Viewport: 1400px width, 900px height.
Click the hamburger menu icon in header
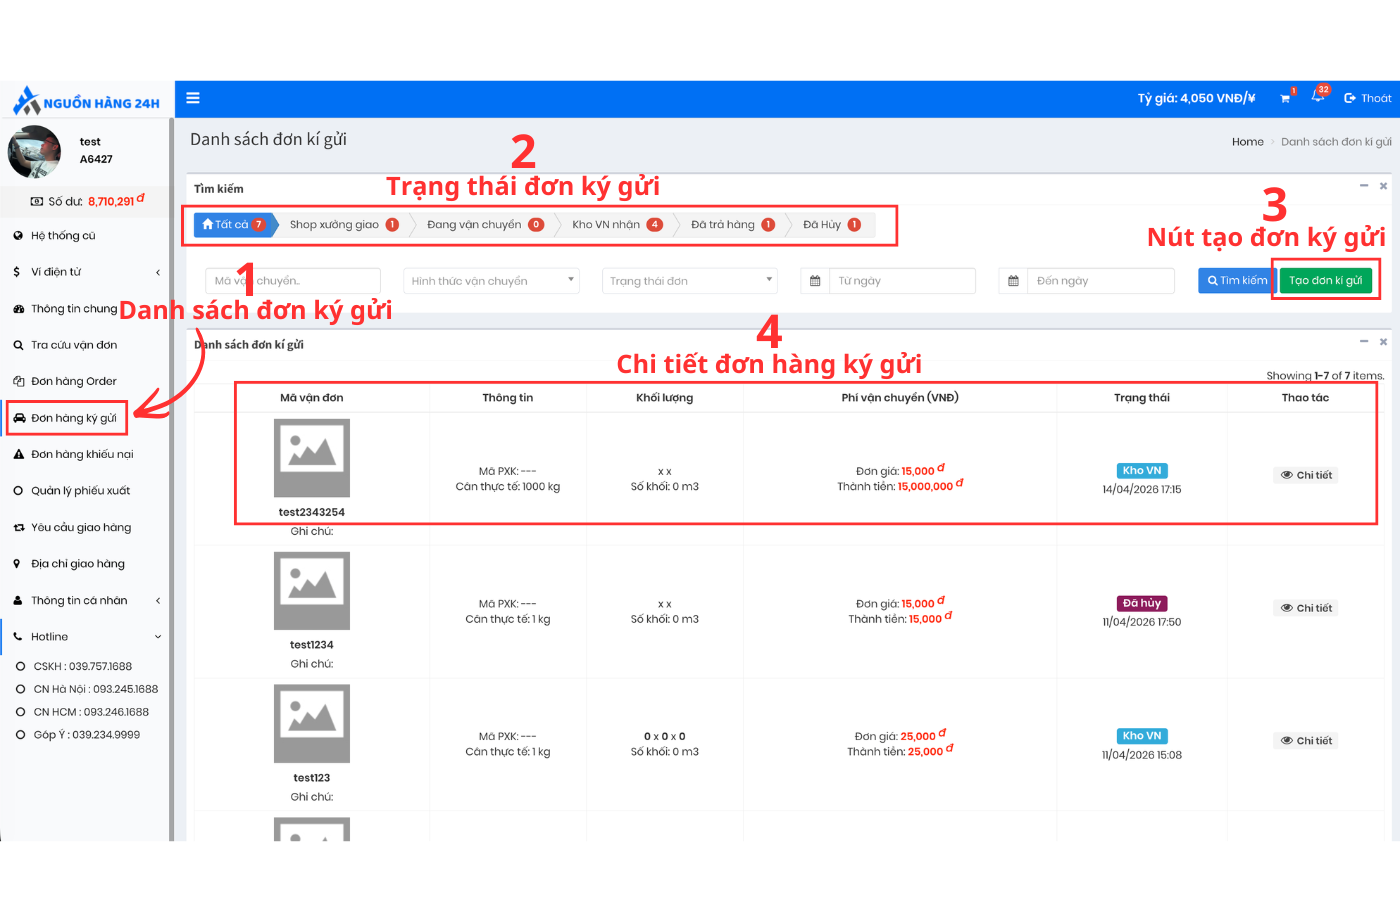[x=193, y=98]
